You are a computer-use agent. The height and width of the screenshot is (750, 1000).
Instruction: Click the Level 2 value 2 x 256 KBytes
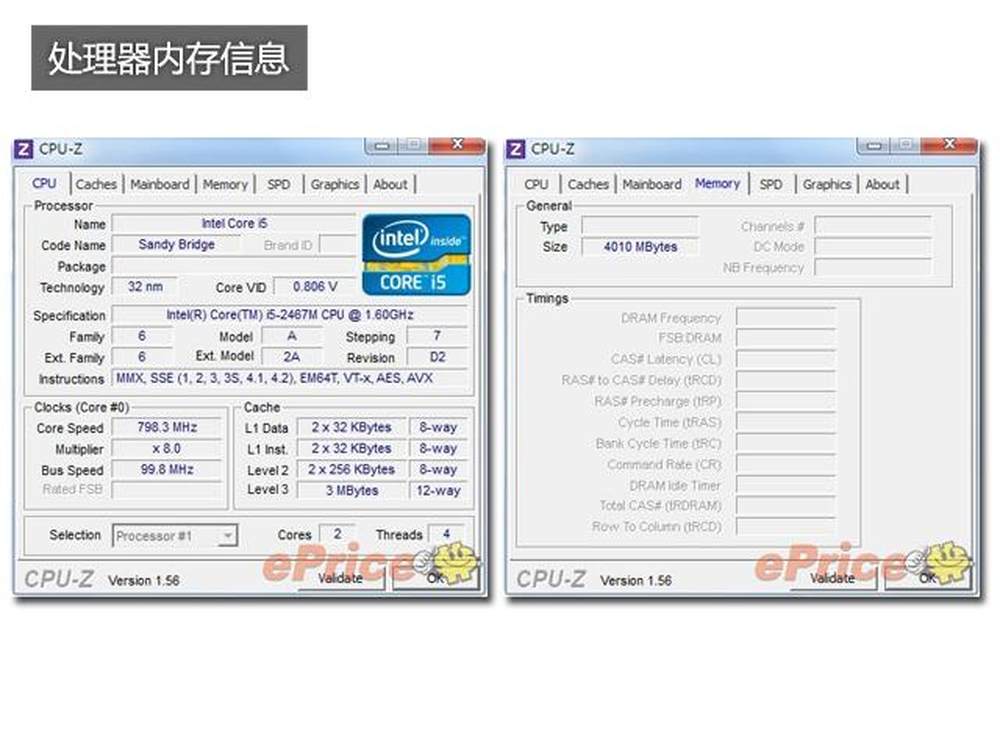point(351,470)
